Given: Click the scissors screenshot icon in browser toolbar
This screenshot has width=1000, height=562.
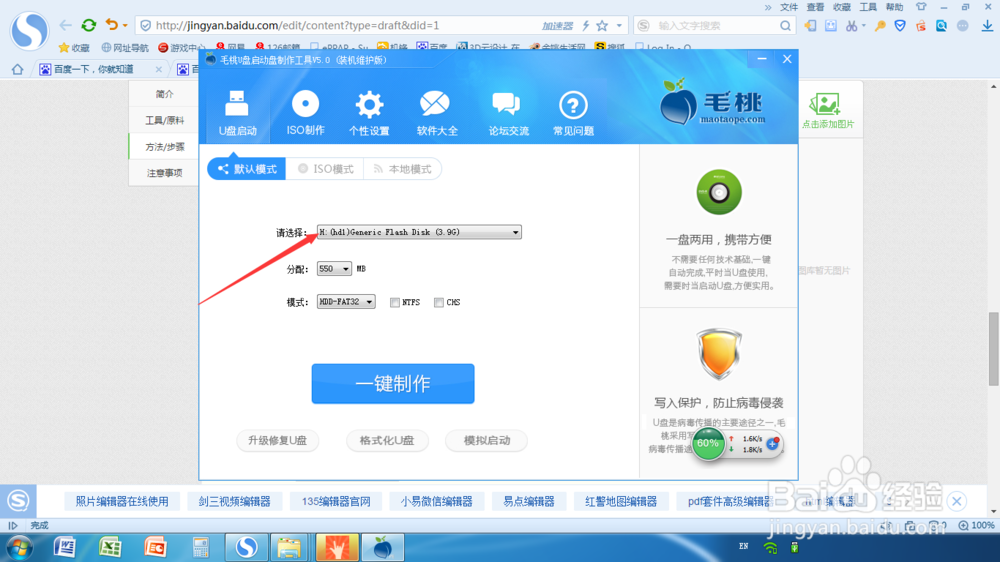Looking at the screenshot, I should (x=851, y=26).
